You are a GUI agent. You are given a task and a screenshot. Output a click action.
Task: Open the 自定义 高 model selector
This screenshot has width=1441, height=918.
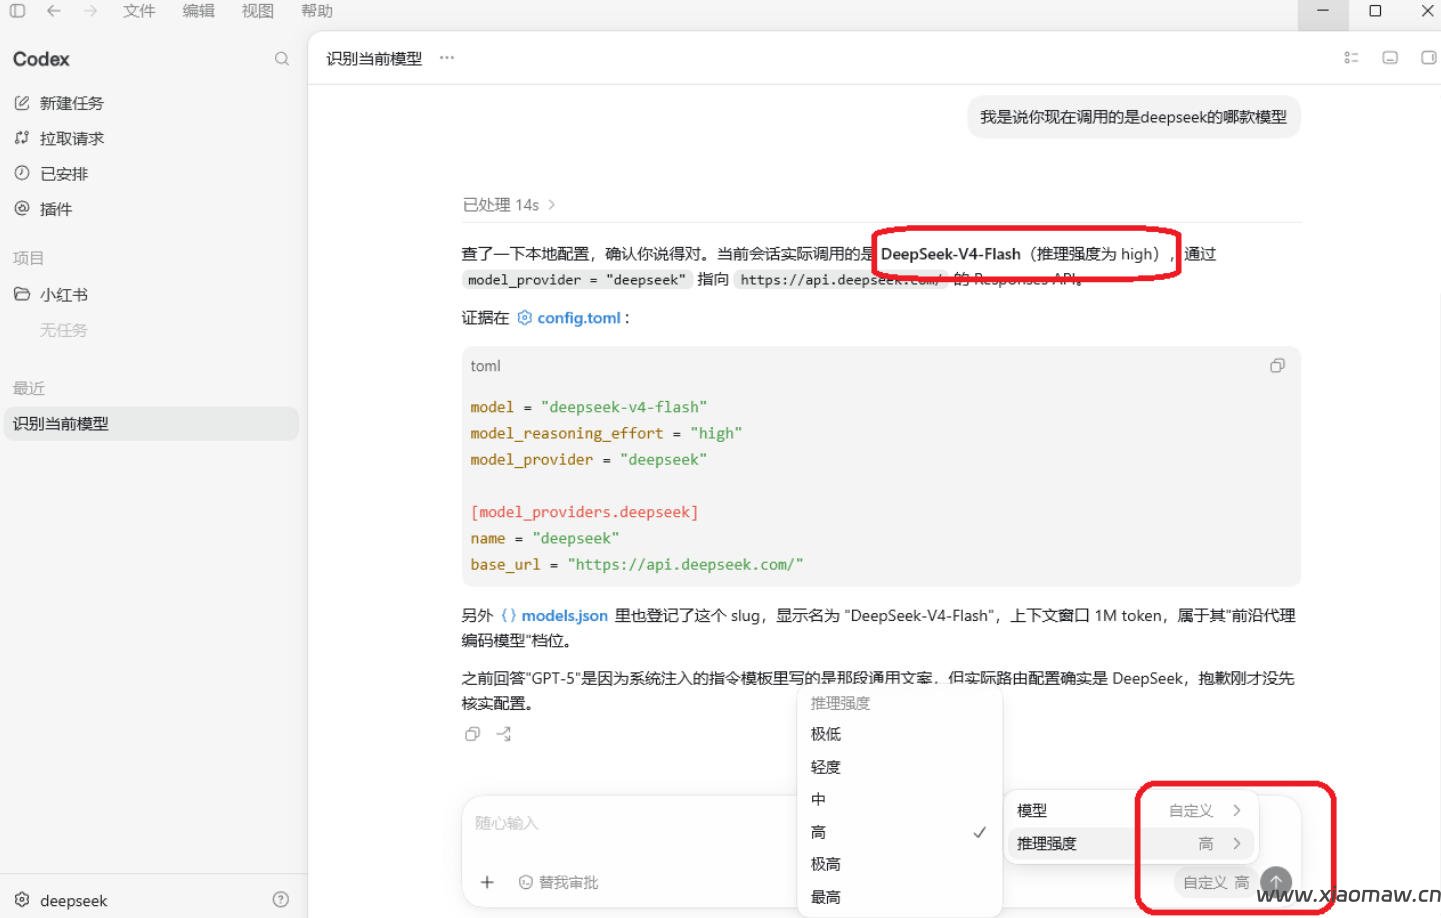point(1215,882)
